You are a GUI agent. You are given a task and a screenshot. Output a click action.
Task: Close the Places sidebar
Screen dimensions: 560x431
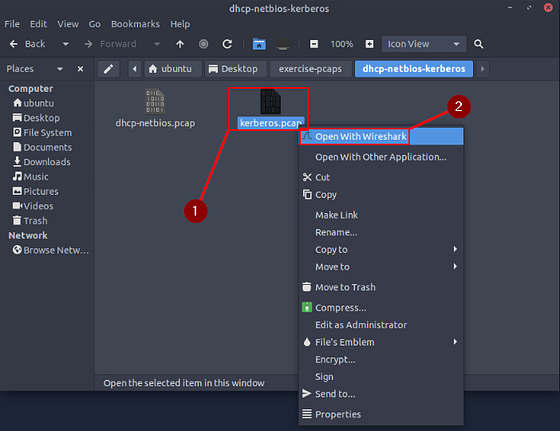click(80, 69)
